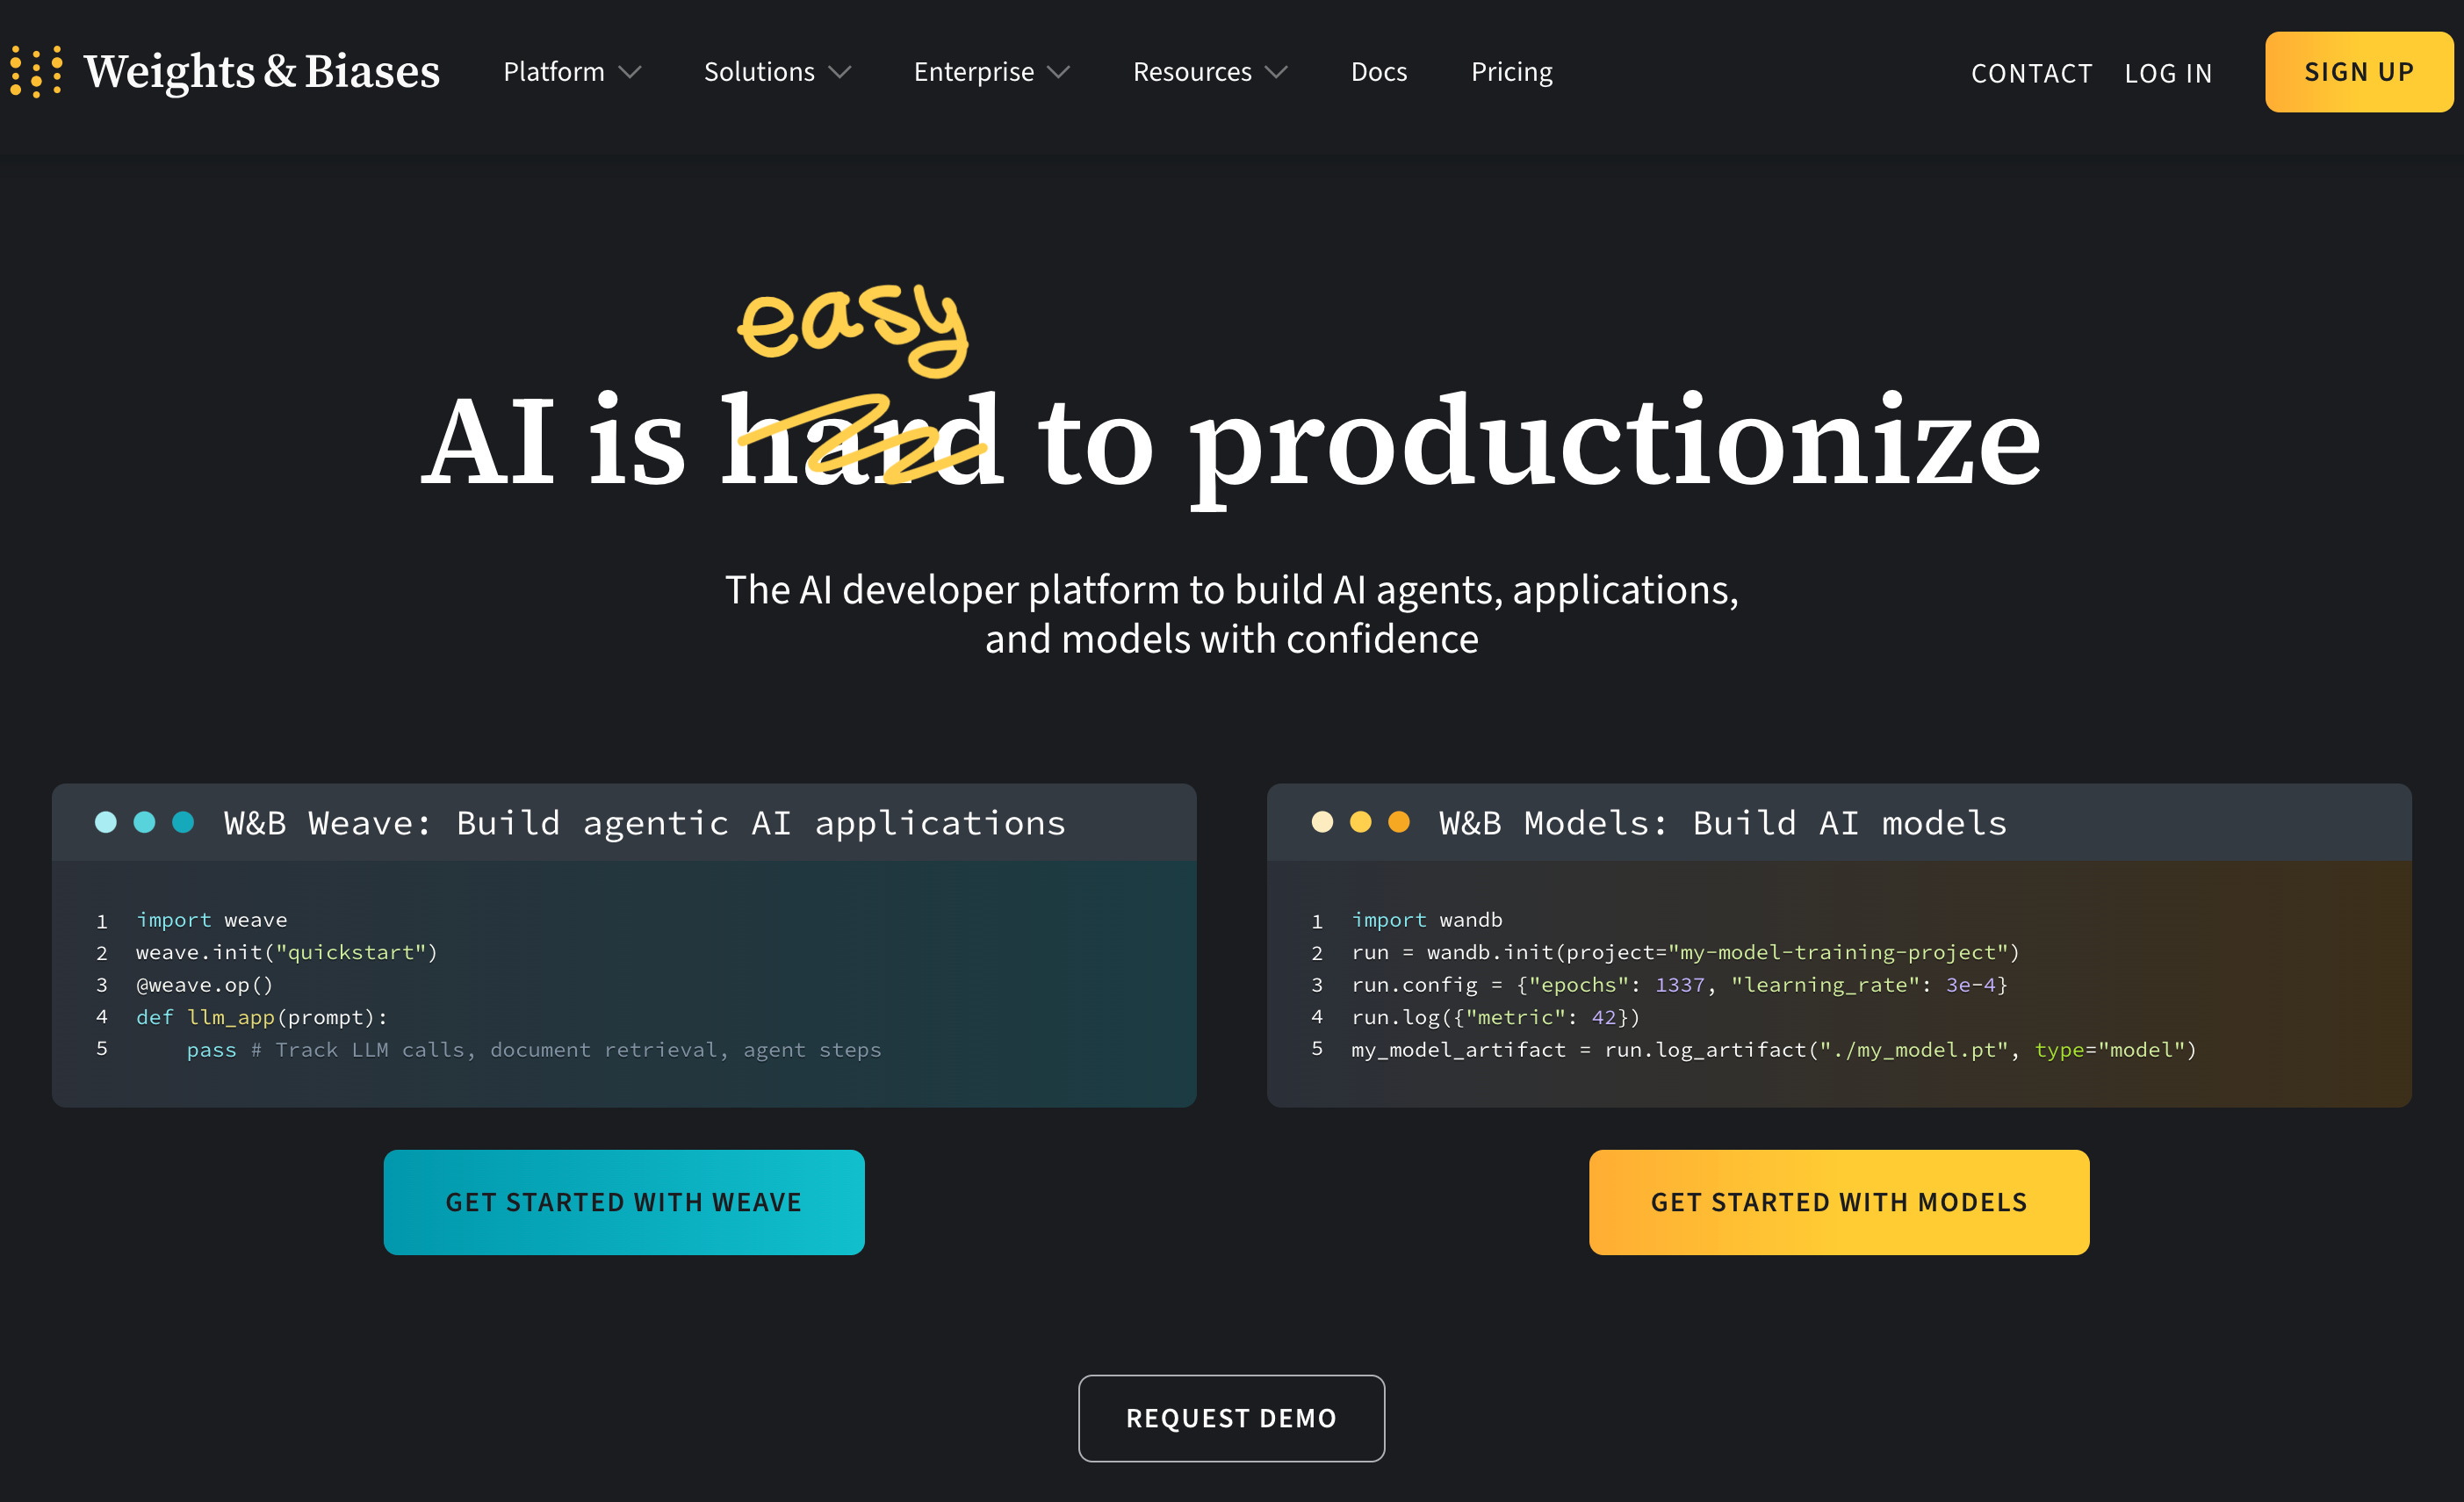The image size is (2464, 1502).
Task: Click the Weights & Biases dotted logo icon
Action: click(x=36, y=71)
